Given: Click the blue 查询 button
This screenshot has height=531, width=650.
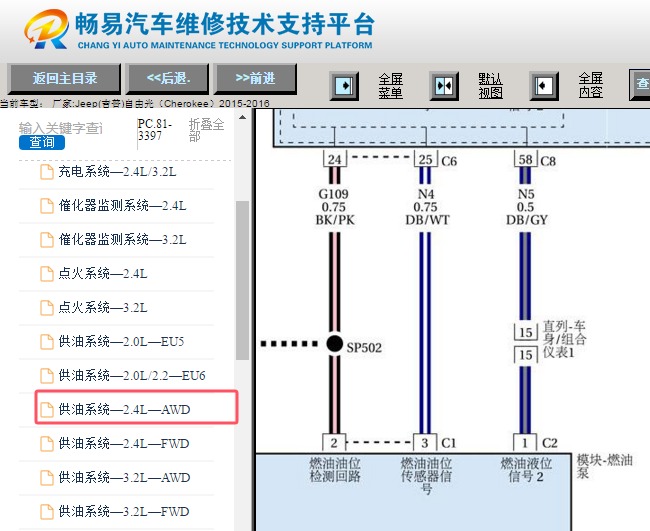Looking at the screenshot, I should [42, 143].
